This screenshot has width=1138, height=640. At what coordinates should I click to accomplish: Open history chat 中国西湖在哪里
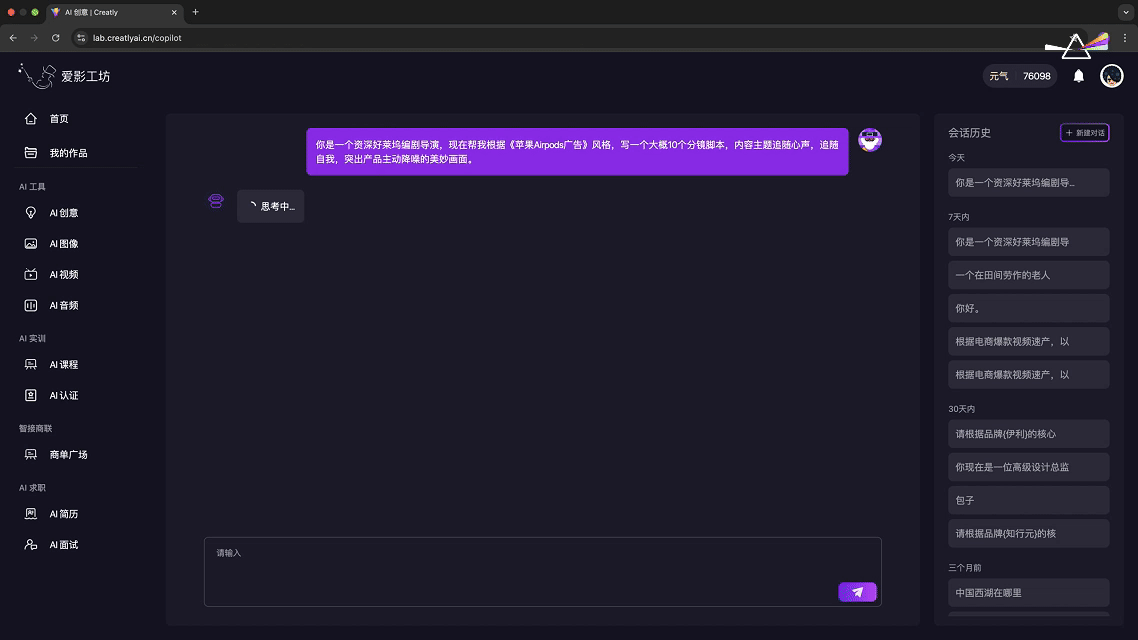click(x=1028, y=593)
